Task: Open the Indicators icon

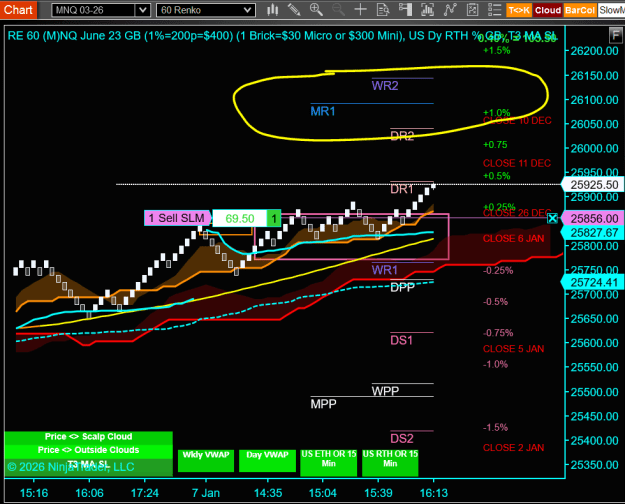Action: tap(450, 10)
